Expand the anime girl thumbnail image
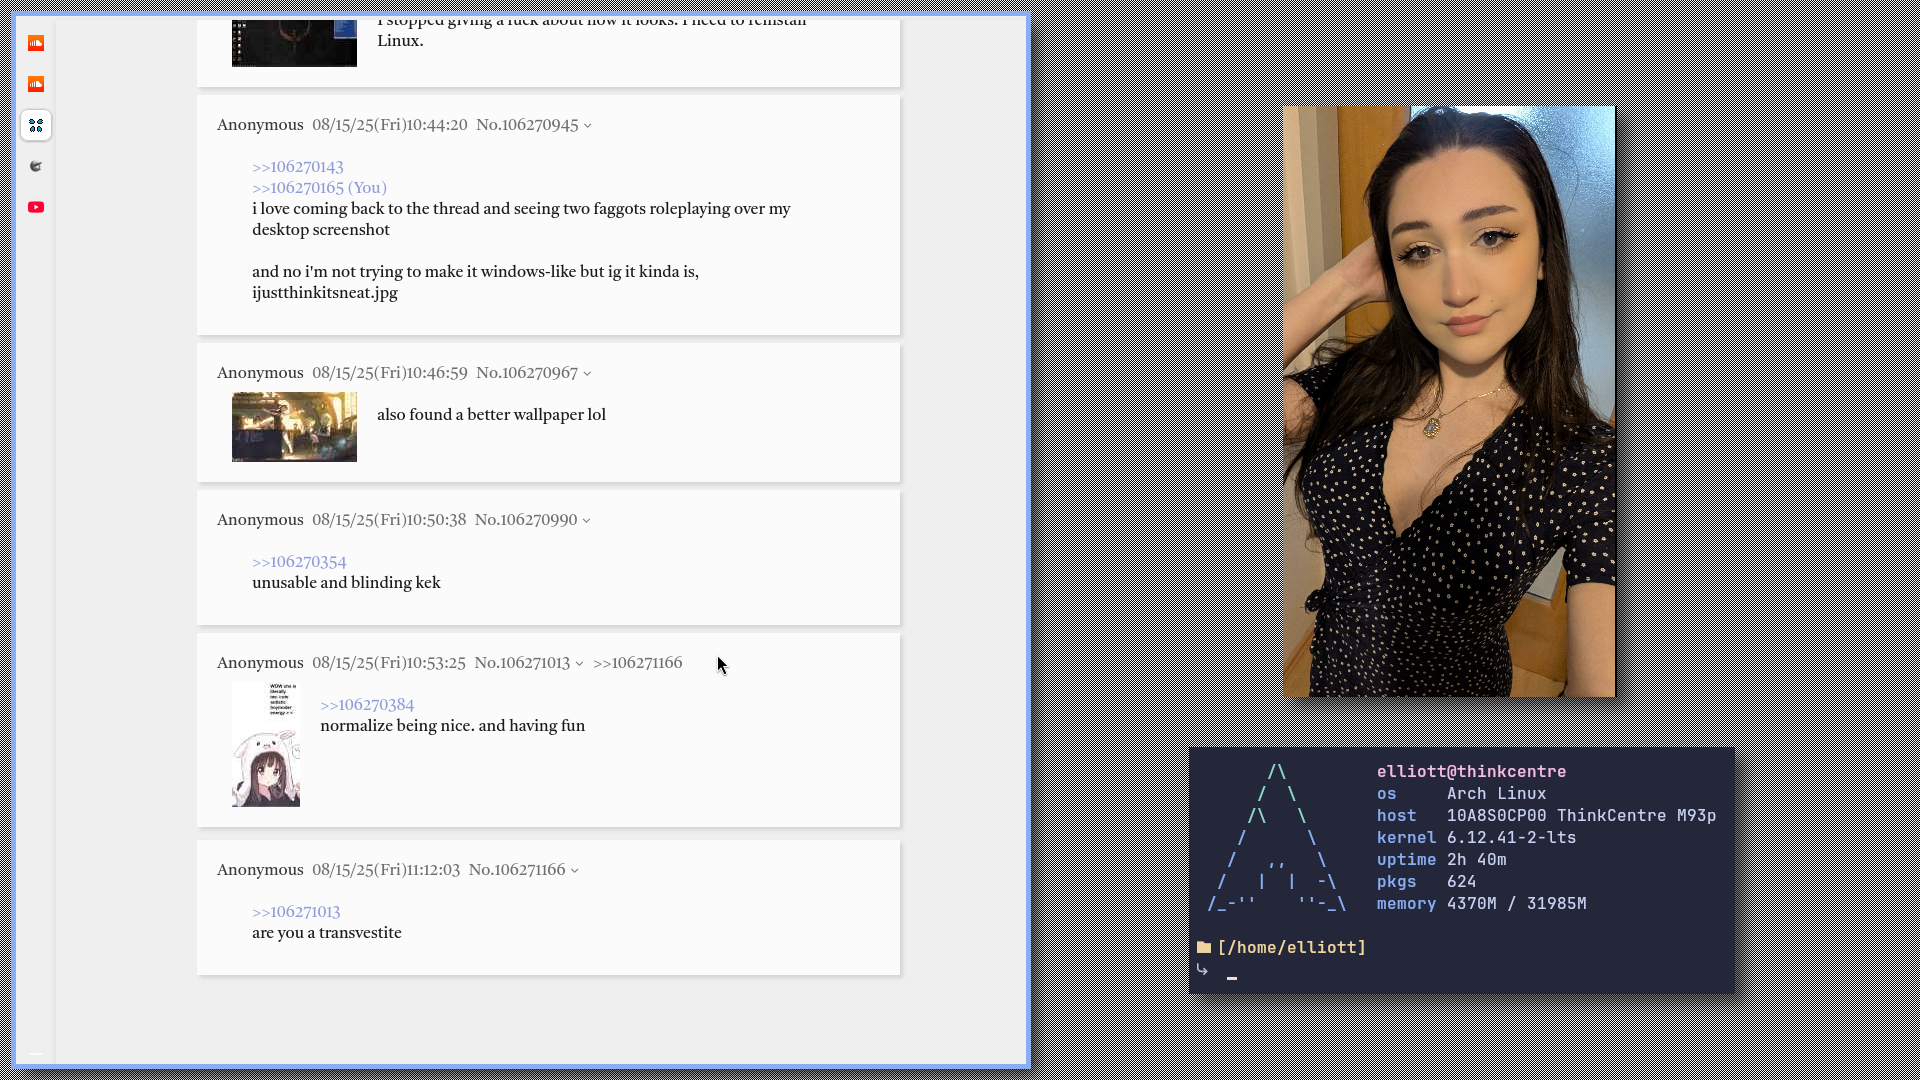This screenshot has height=1080, width=1920. pos(266,745)
